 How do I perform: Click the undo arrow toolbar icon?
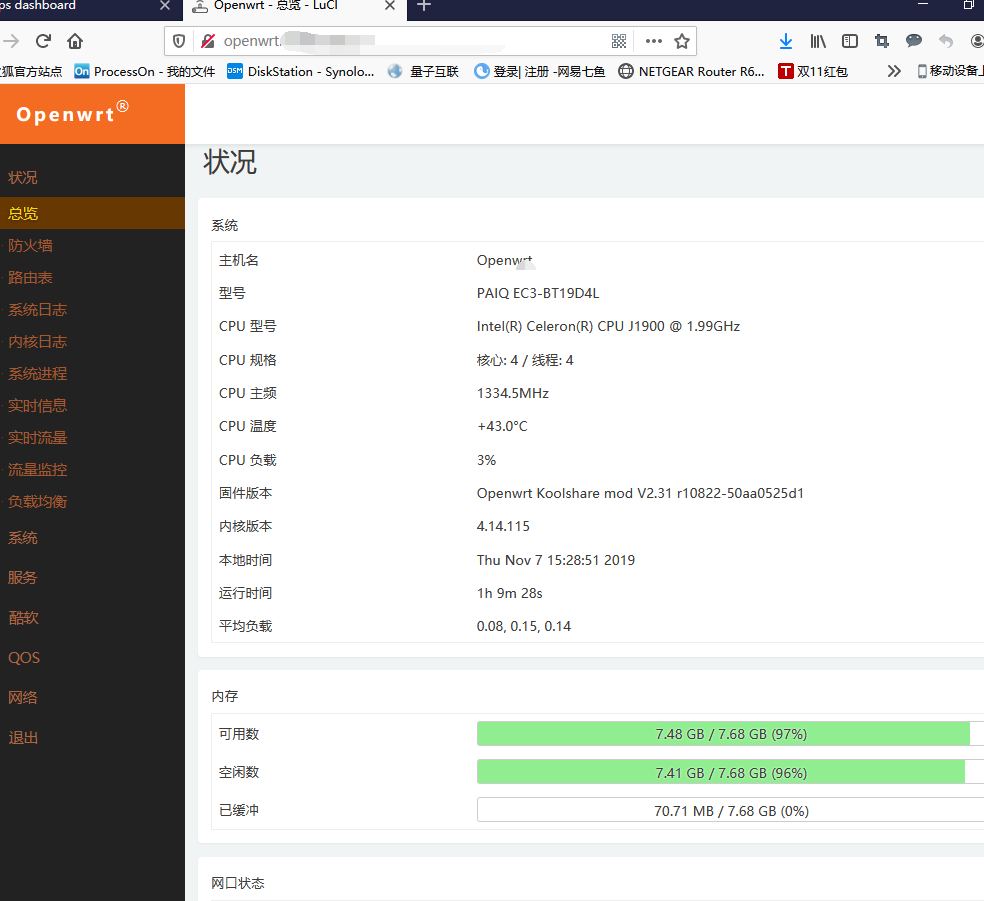tap(946, 41)
